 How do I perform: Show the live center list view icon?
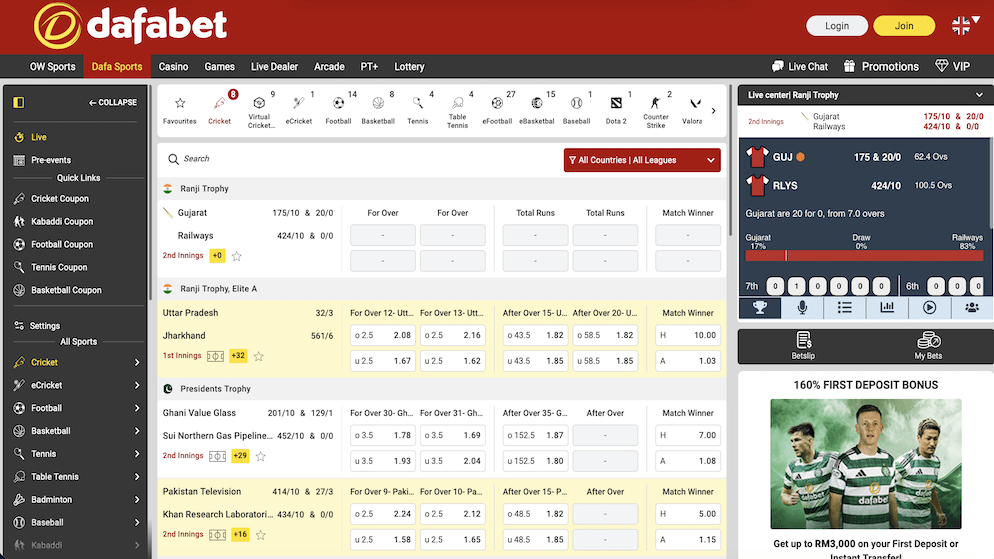click(844, 308)
